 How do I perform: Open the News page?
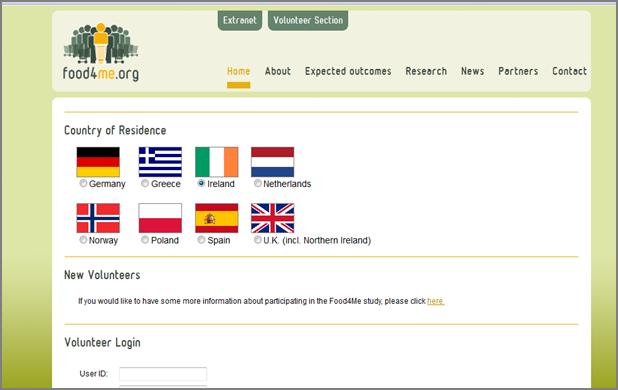473,71
